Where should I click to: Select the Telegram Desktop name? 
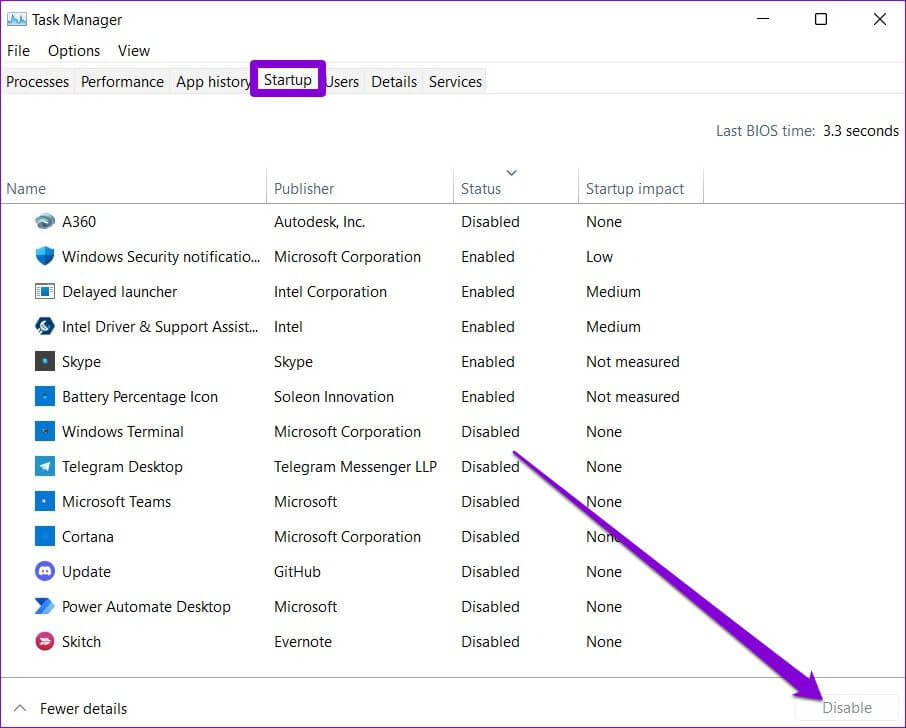point(122,467)
